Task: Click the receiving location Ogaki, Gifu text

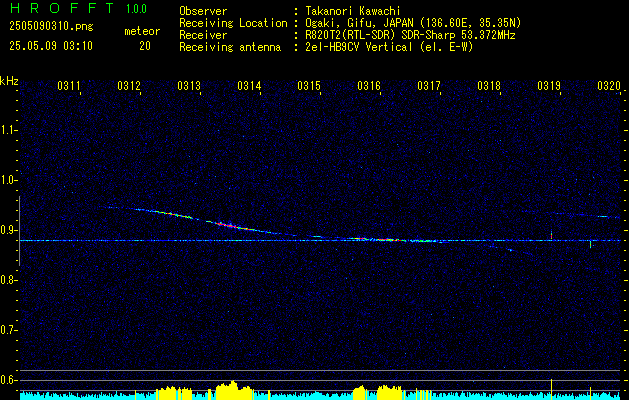Action: (413, 23)
